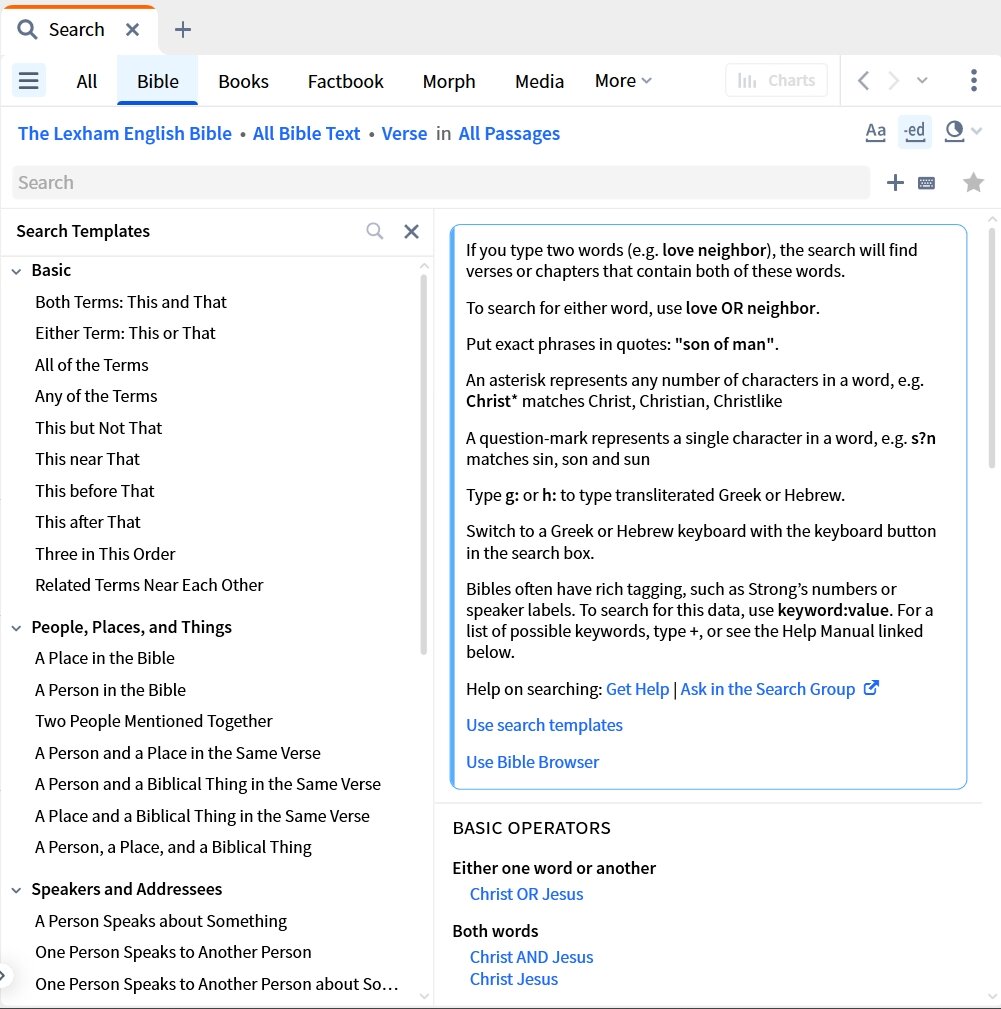The width and height of the screenshot is (1001, 1009).
Task: Click the plus icon in search box
Action: pos(895,183)
